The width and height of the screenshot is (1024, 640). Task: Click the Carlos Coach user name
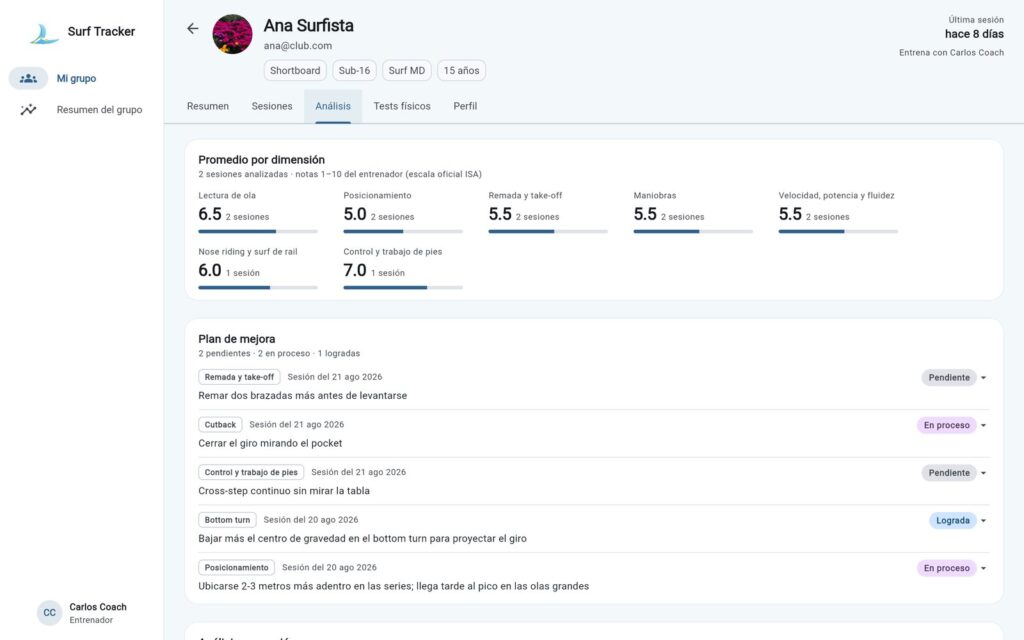pyautogui.click(x=98, y=607)
